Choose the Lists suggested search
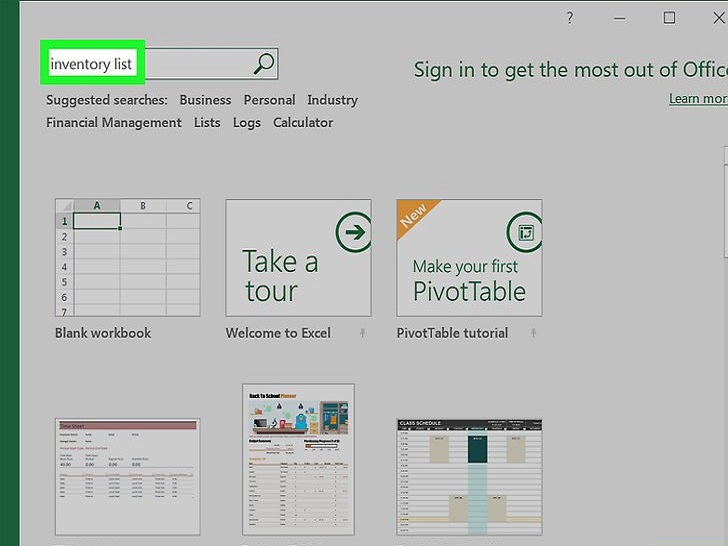 coord(207,123)
